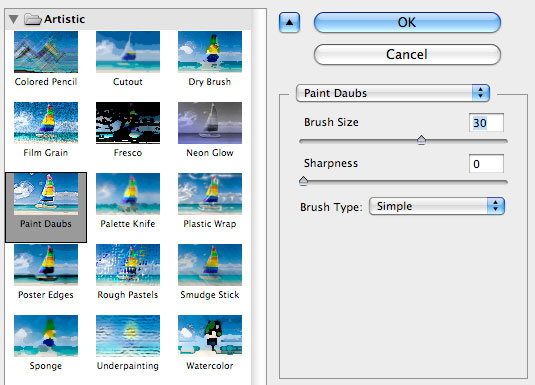Collapse the Artistic folder disclosure triangle
The width and height of the screenshot is (535, 385).
tap(13, 19)
